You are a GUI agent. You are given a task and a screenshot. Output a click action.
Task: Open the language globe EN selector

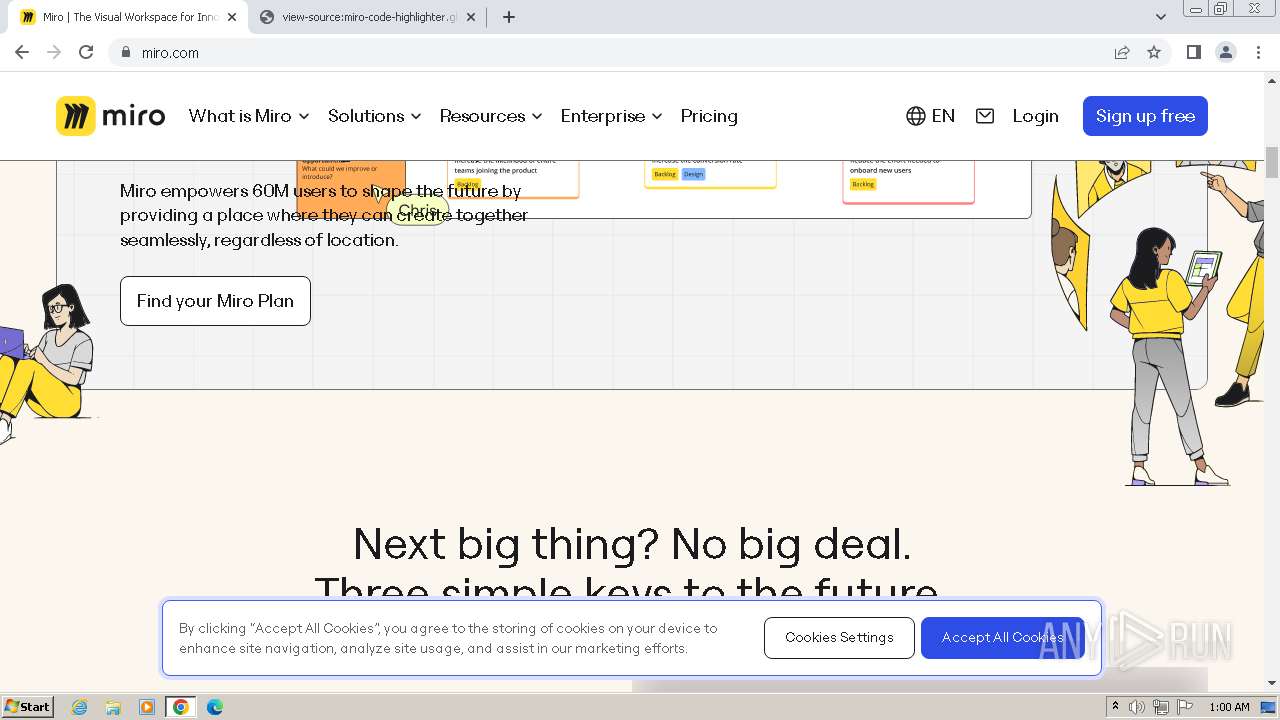[x=930, y=116]
